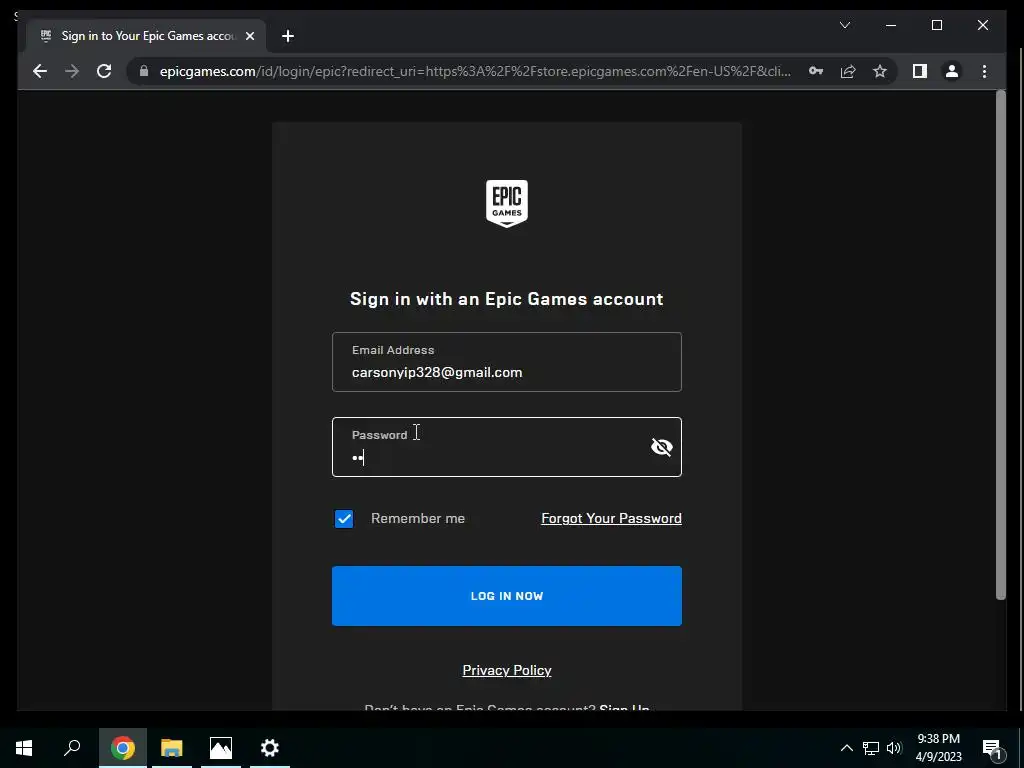
Task: Open Chrome's three-dot menu
Action: pos(984,71)
